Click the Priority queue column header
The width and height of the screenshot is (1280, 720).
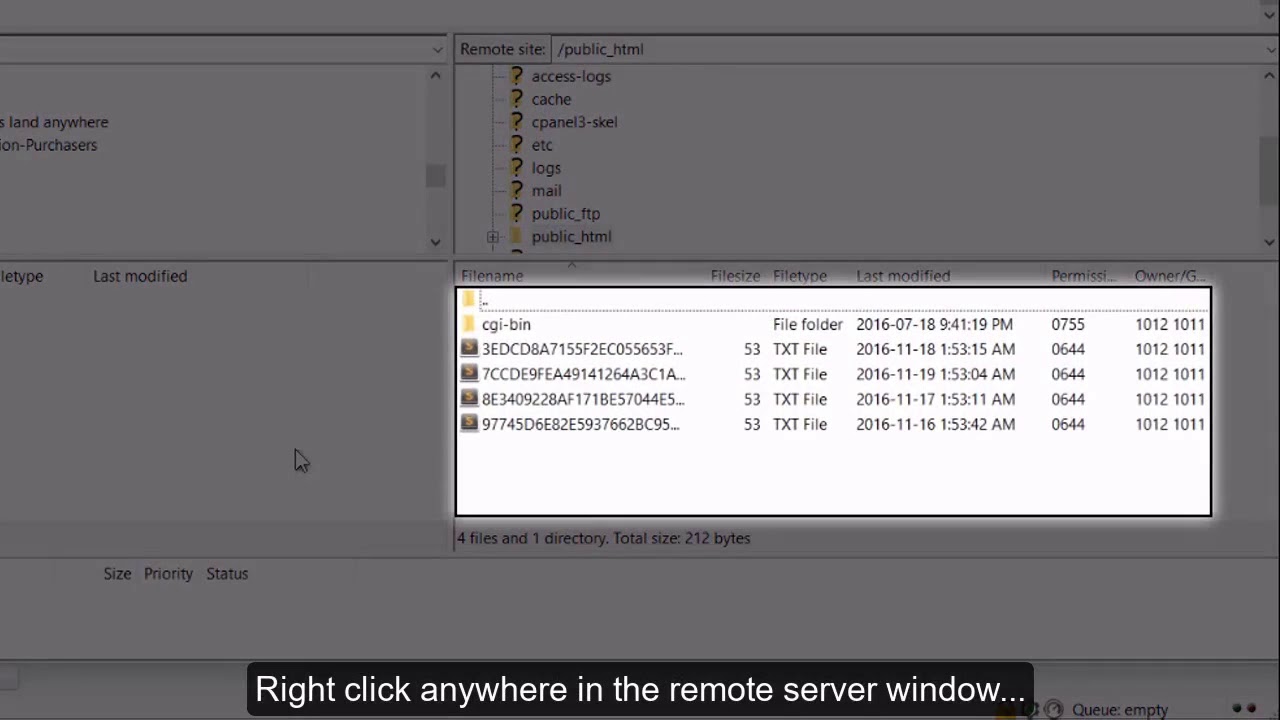tap(168, 574)
